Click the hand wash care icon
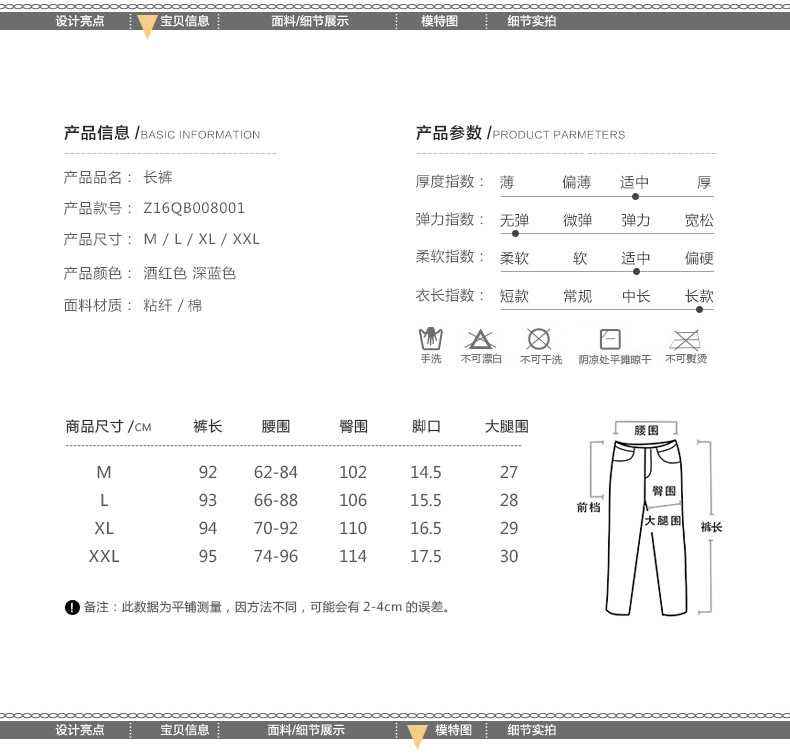Viewport: 790px width, 753px height. coord(430,338)
